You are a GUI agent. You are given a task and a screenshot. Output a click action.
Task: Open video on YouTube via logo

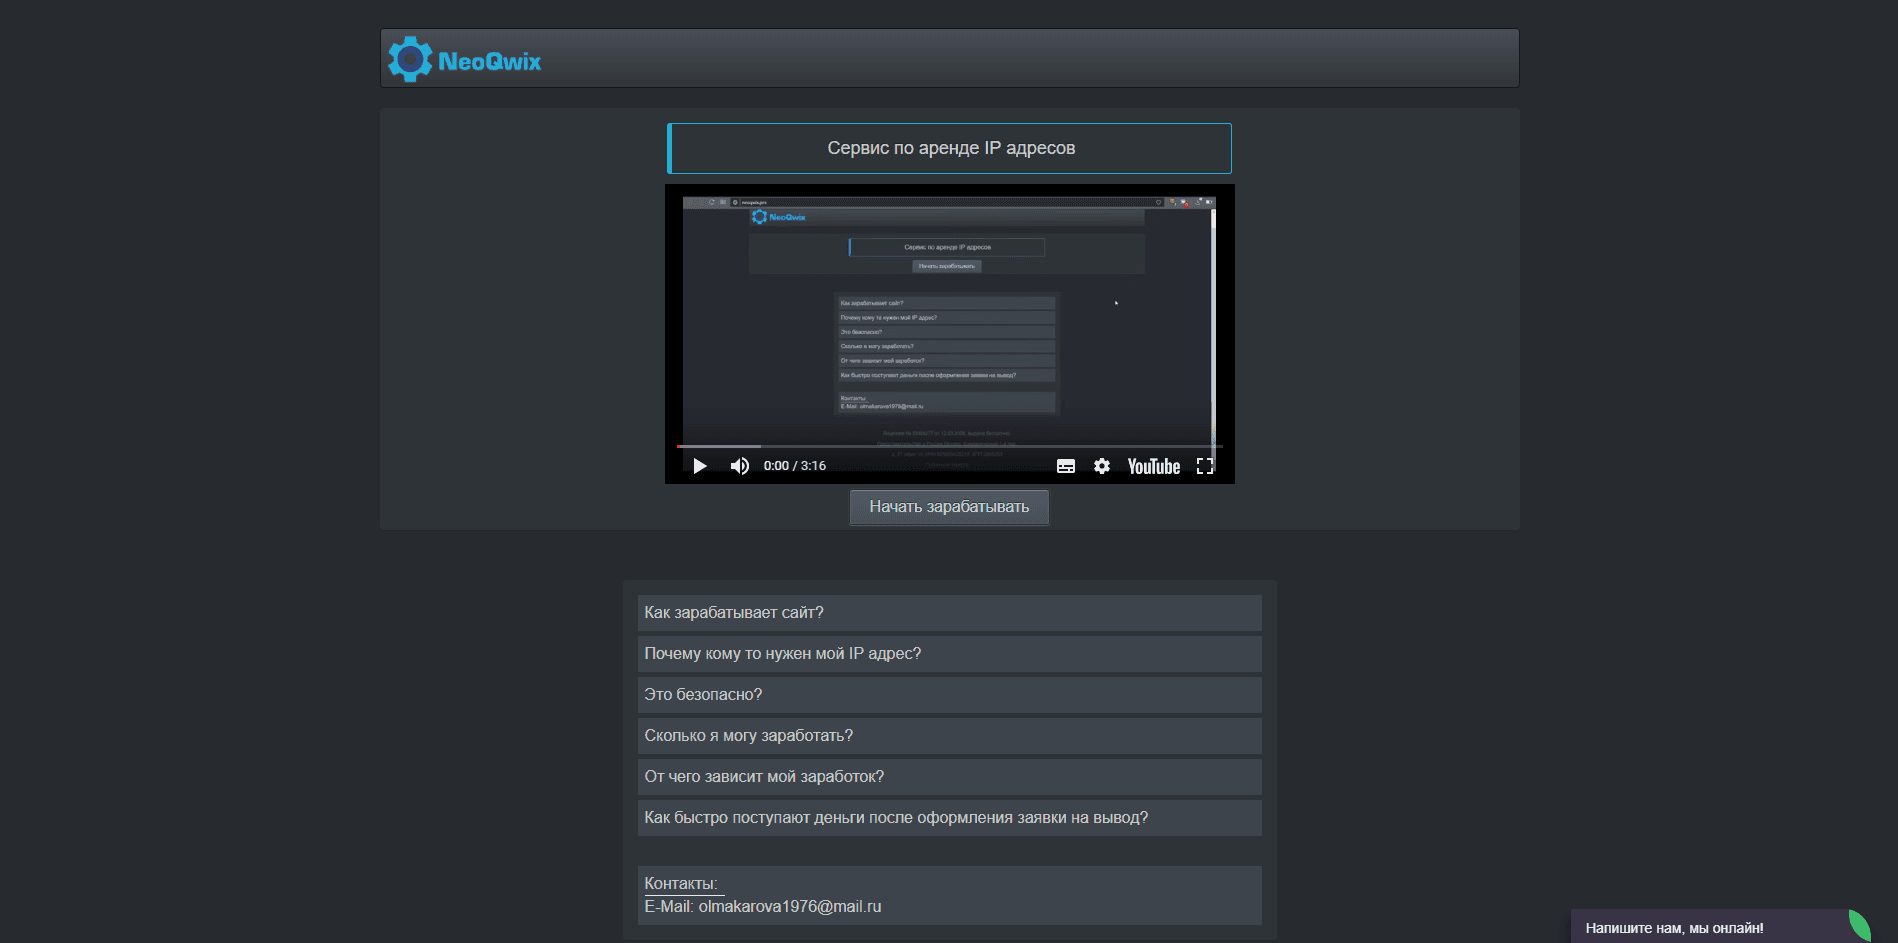[x=1153, y=466]
